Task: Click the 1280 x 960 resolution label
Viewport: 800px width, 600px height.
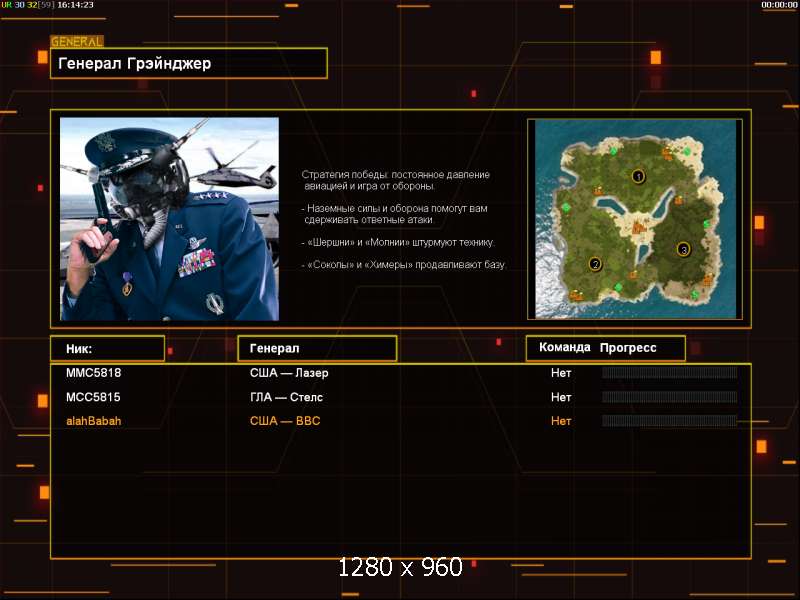Action: coord(401,567)
